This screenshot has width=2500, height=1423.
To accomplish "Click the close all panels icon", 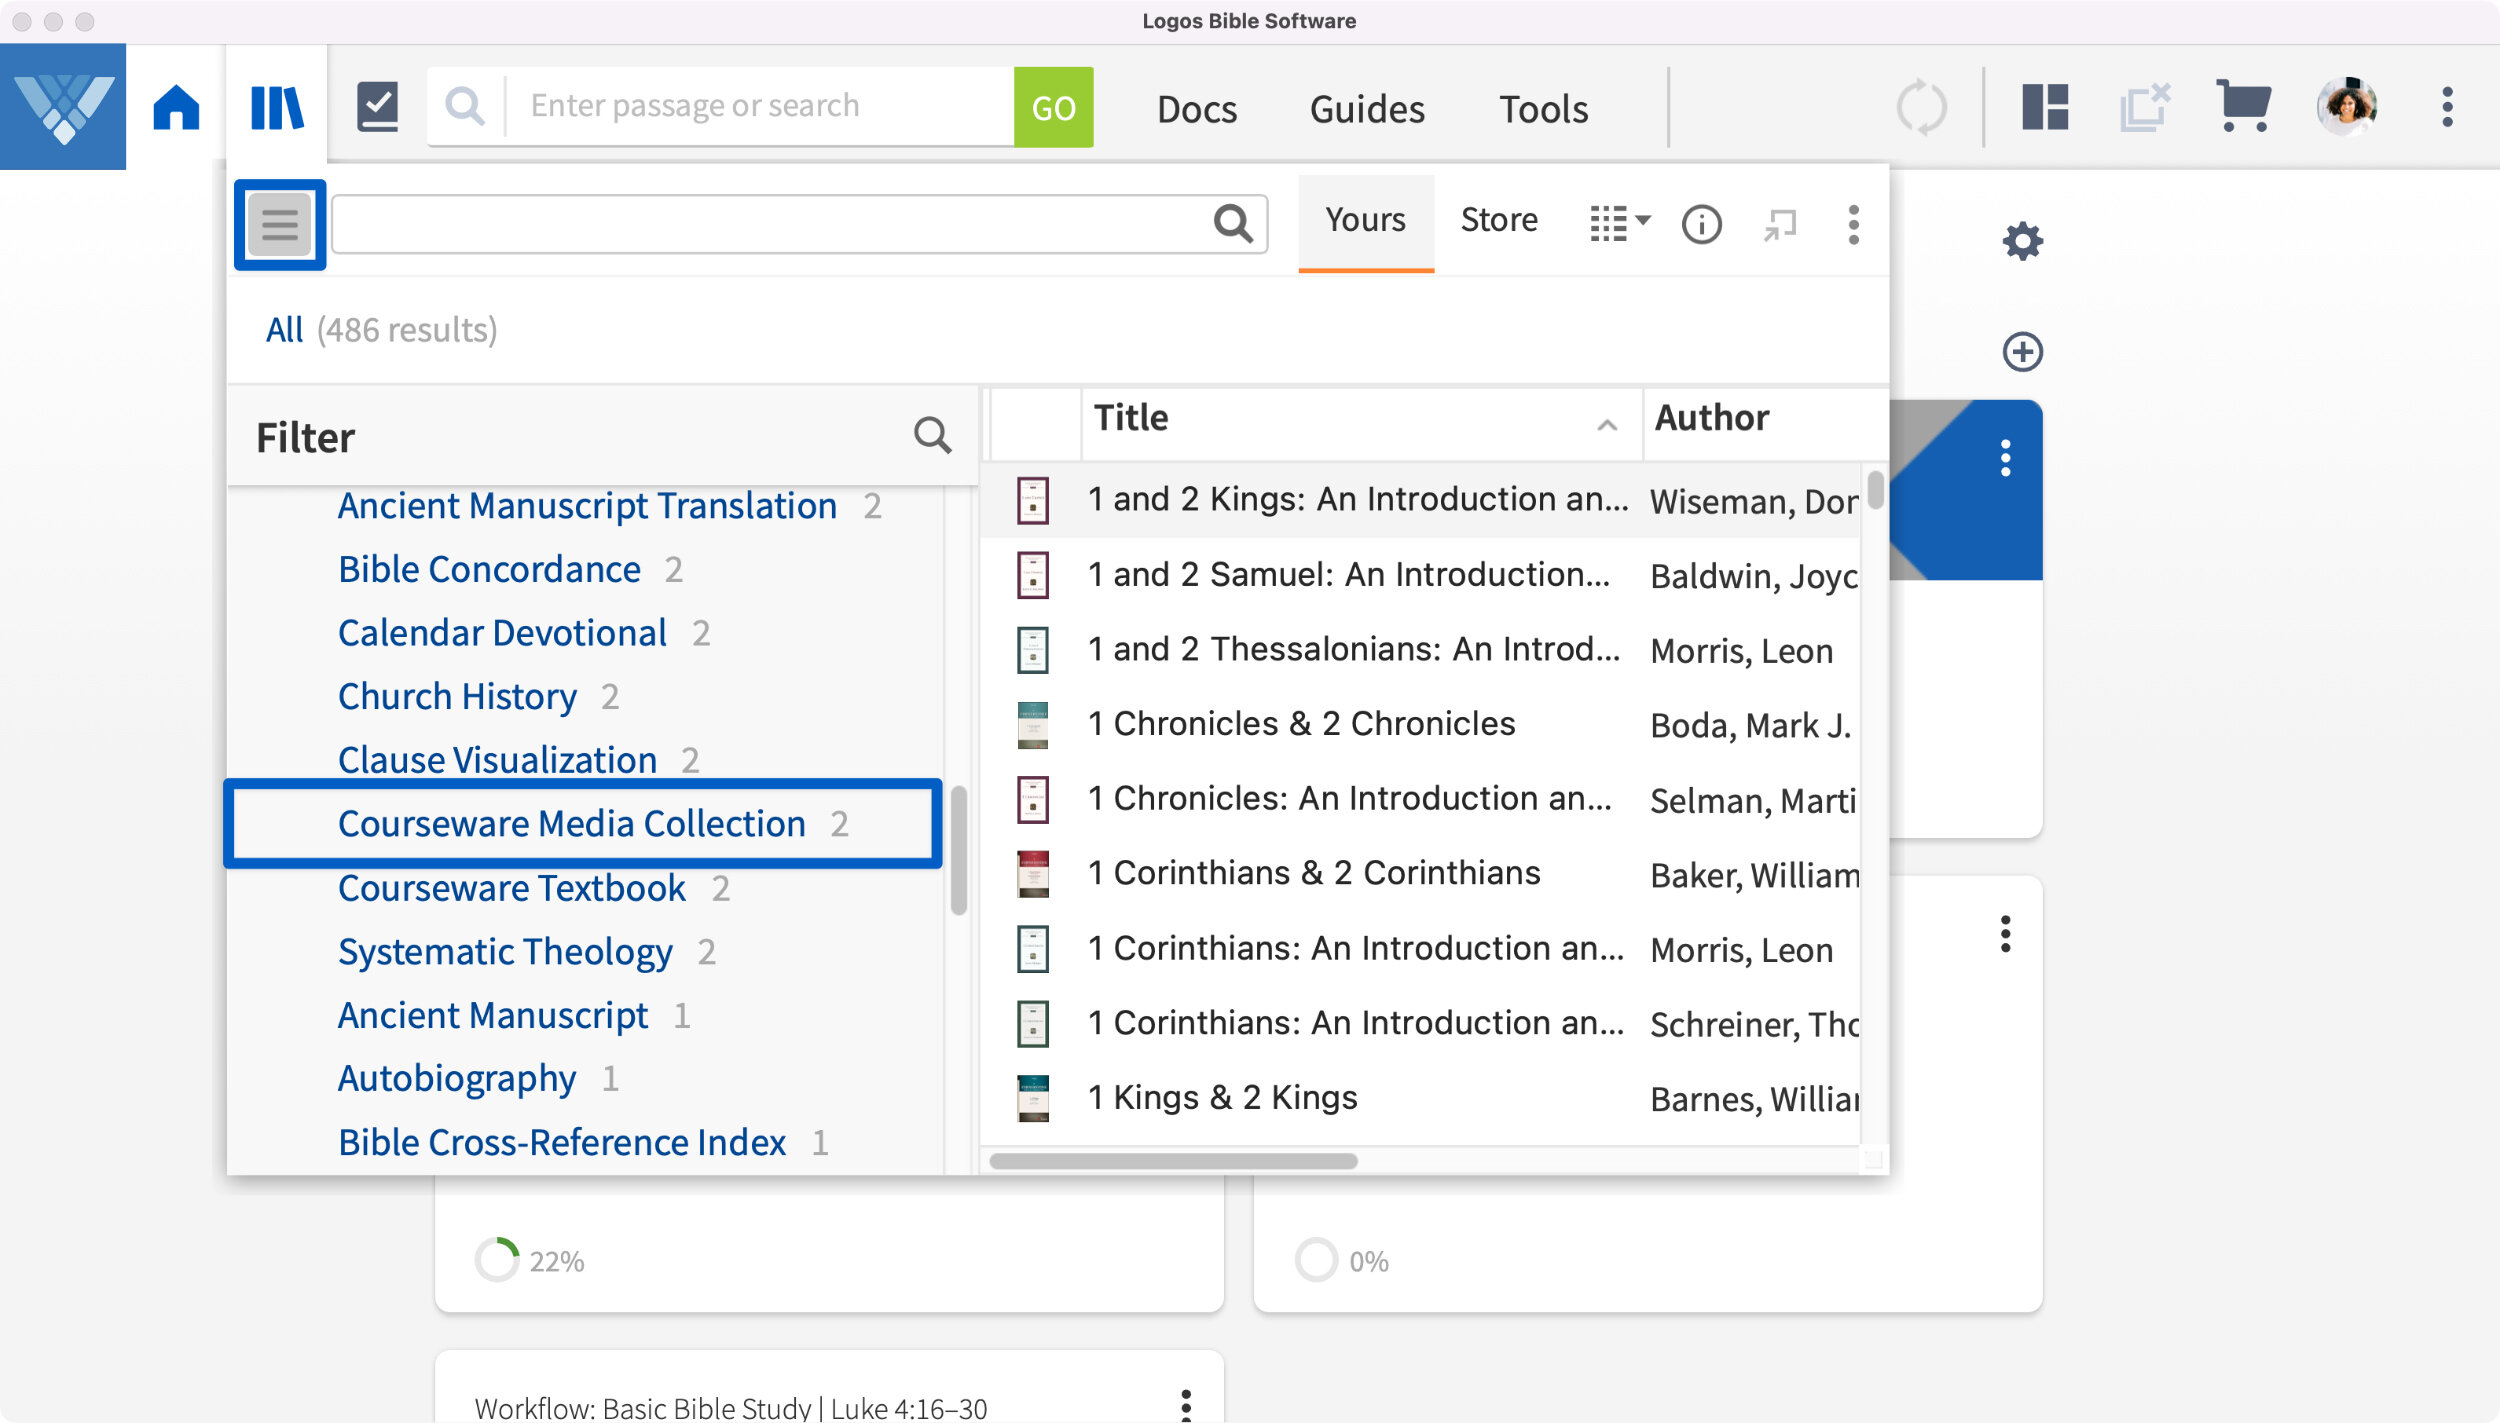I will [2144, 107].
